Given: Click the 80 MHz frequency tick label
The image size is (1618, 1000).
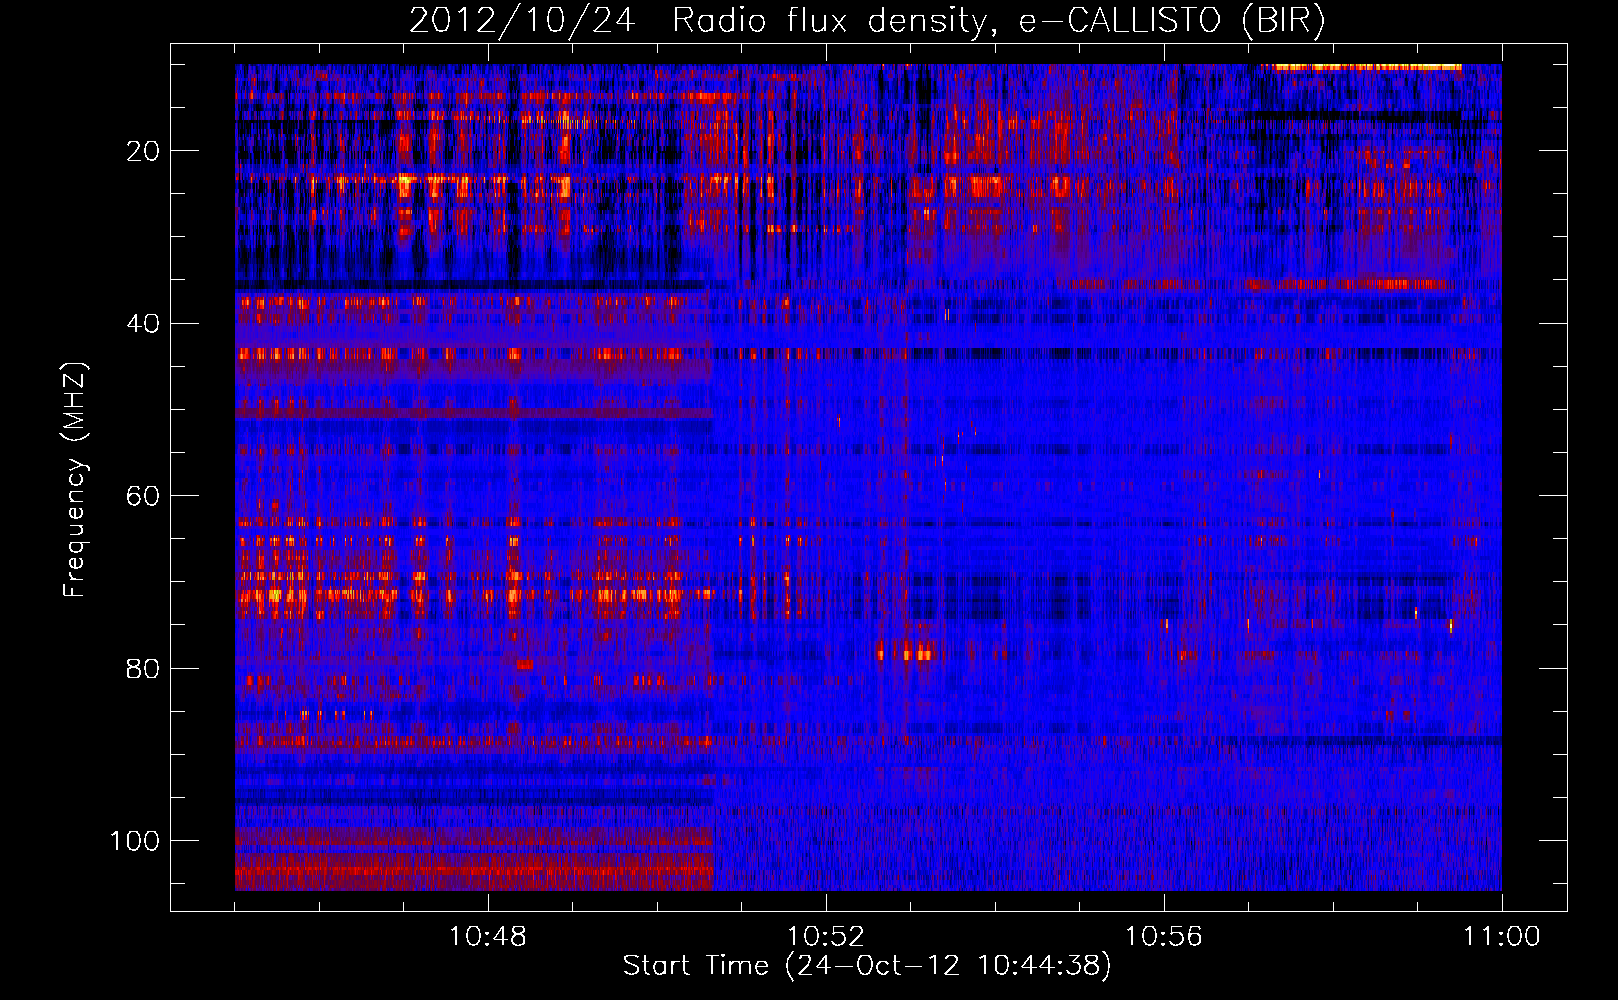Looking at the screenshot, I should click(144, 668).
